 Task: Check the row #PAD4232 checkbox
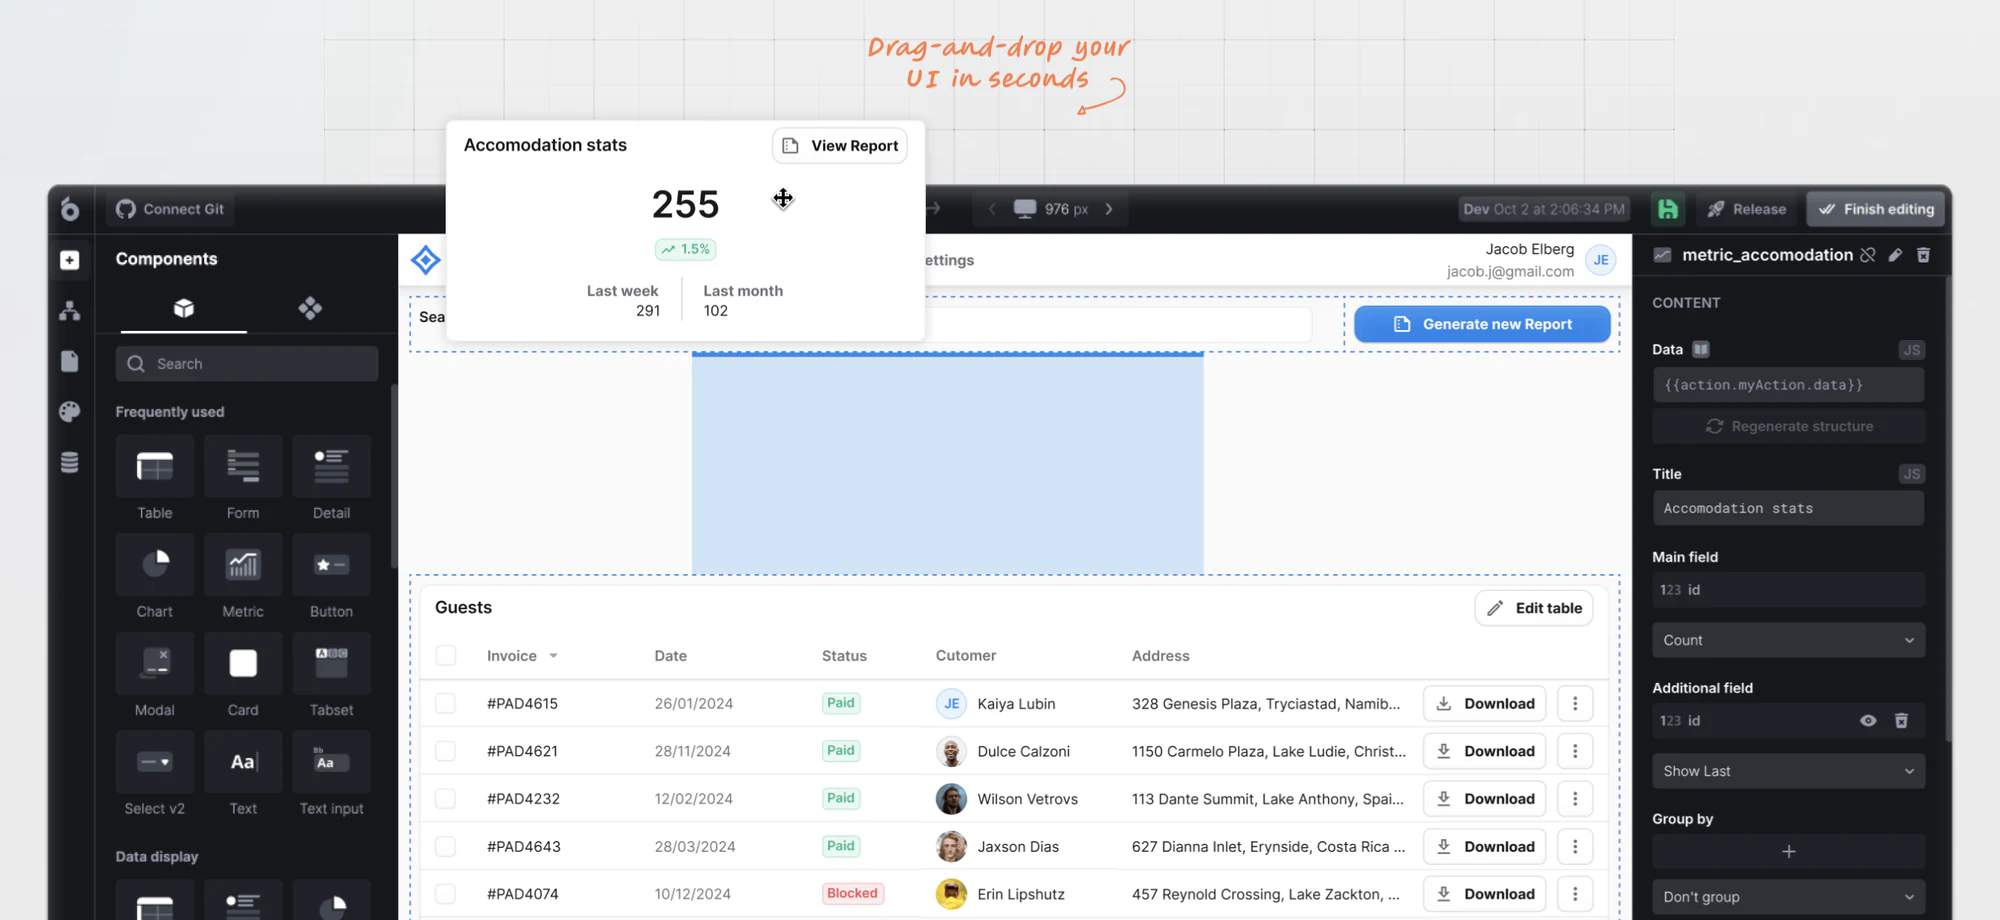click(x=446, y=798)
